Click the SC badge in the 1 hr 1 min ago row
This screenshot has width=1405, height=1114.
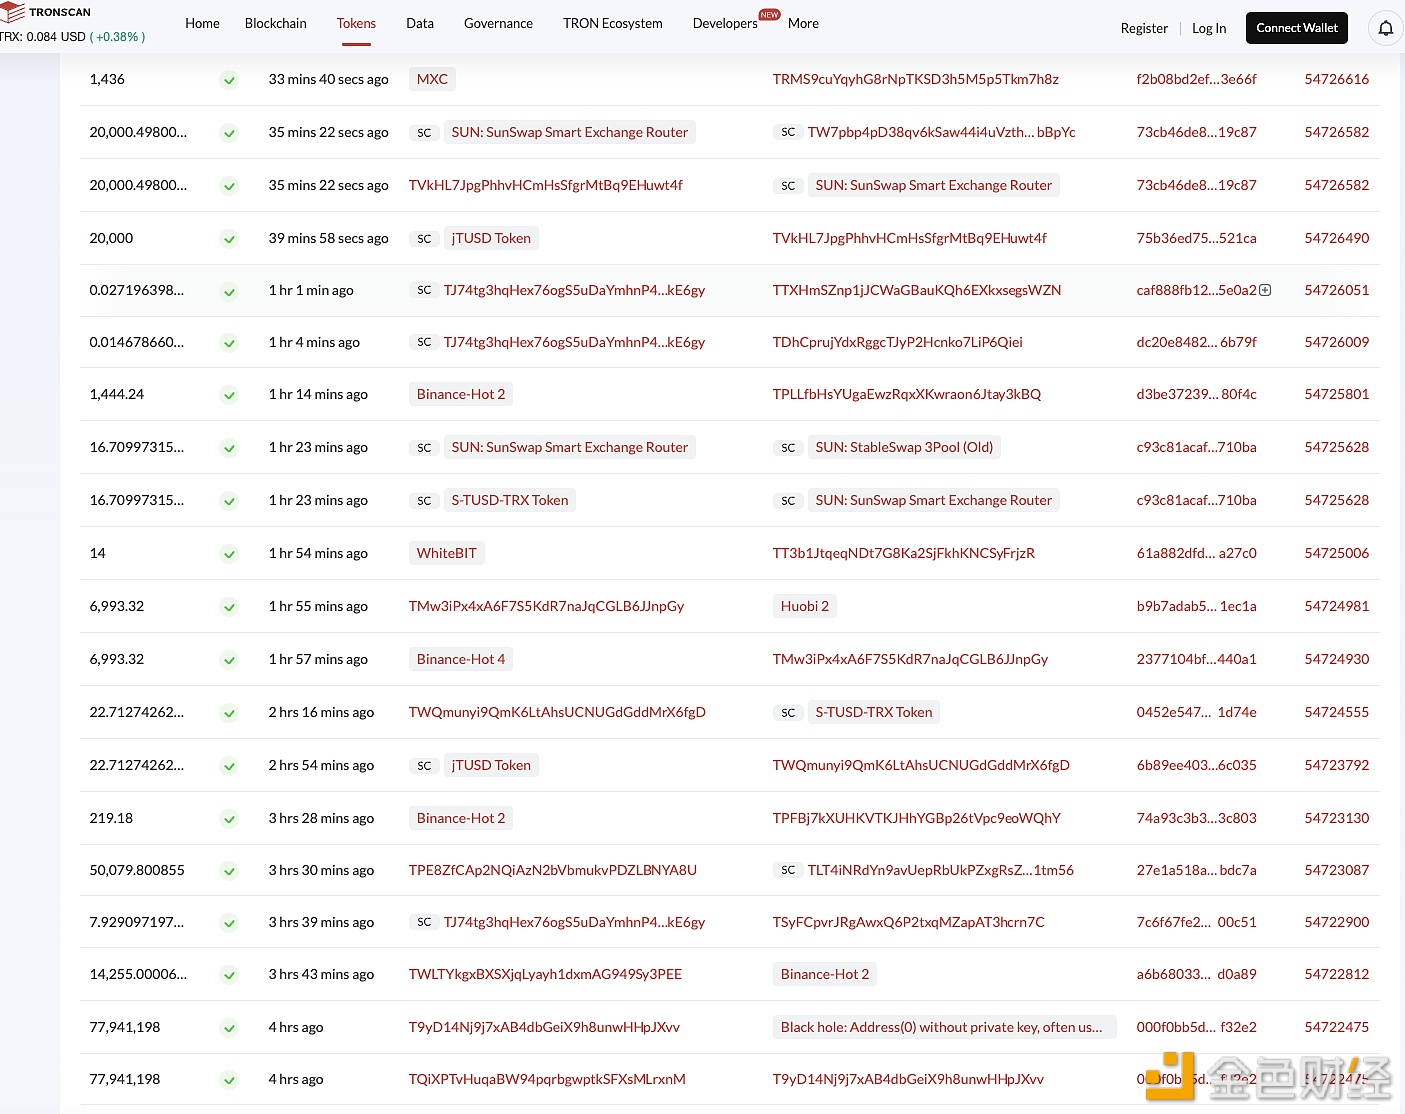click(424, 290)
